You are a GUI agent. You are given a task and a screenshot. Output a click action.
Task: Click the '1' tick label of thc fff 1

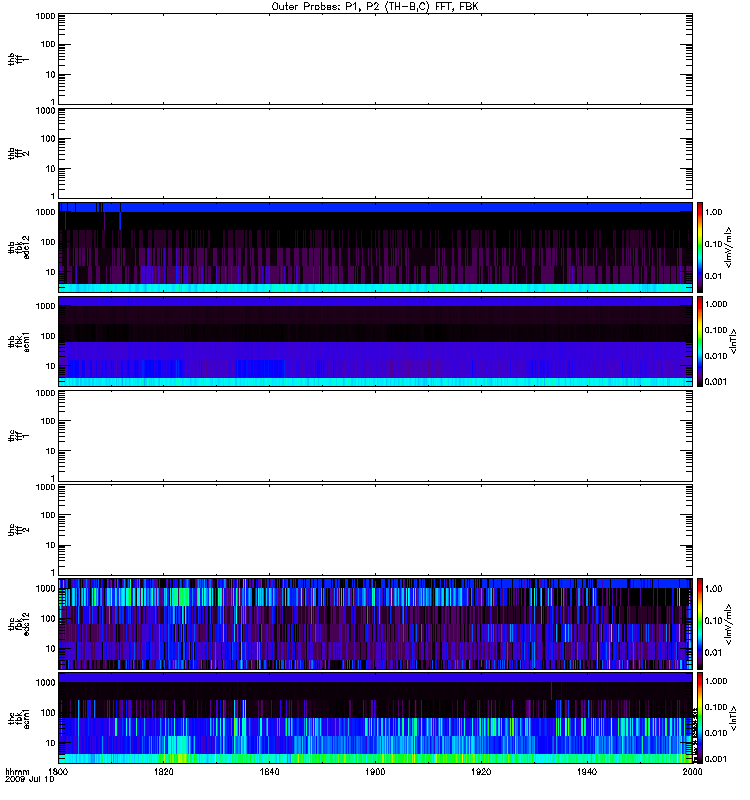coord(53,478)
